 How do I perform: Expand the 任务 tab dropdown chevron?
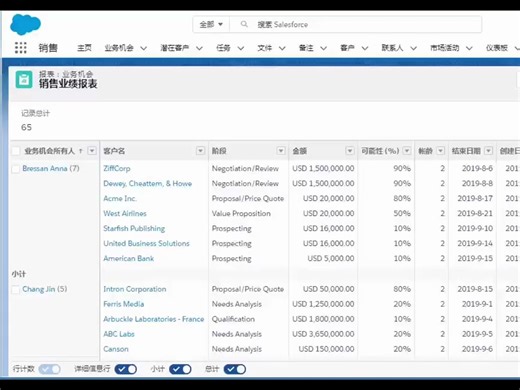(240, 48)
